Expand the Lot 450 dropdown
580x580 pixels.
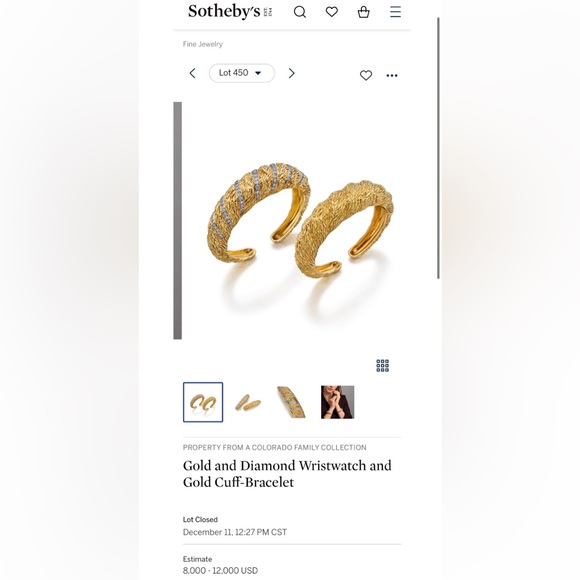coord(242,73)
